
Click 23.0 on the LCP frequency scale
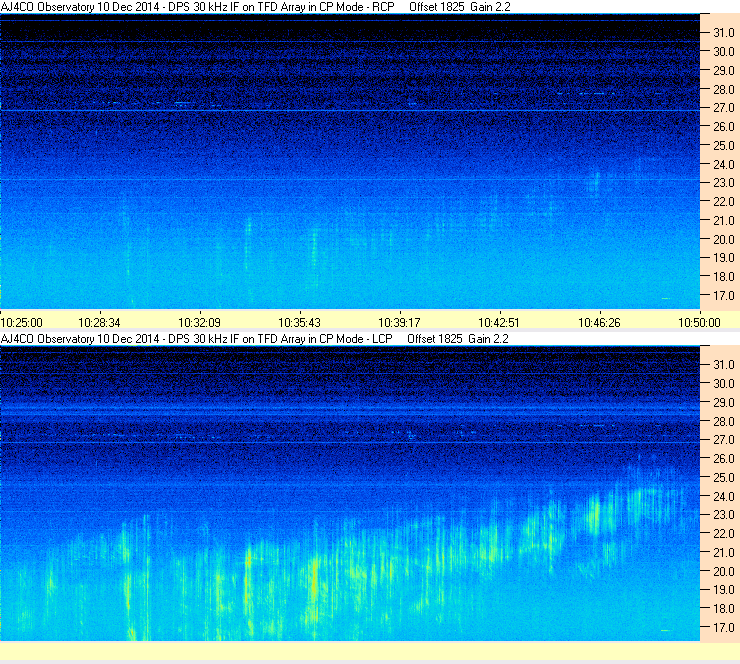click(723, 515)
